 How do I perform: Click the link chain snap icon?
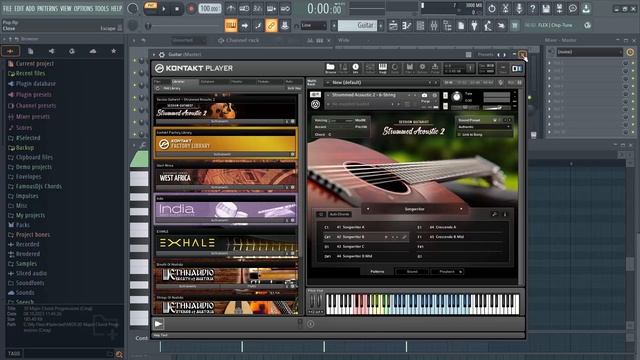(x=271, y=26)
